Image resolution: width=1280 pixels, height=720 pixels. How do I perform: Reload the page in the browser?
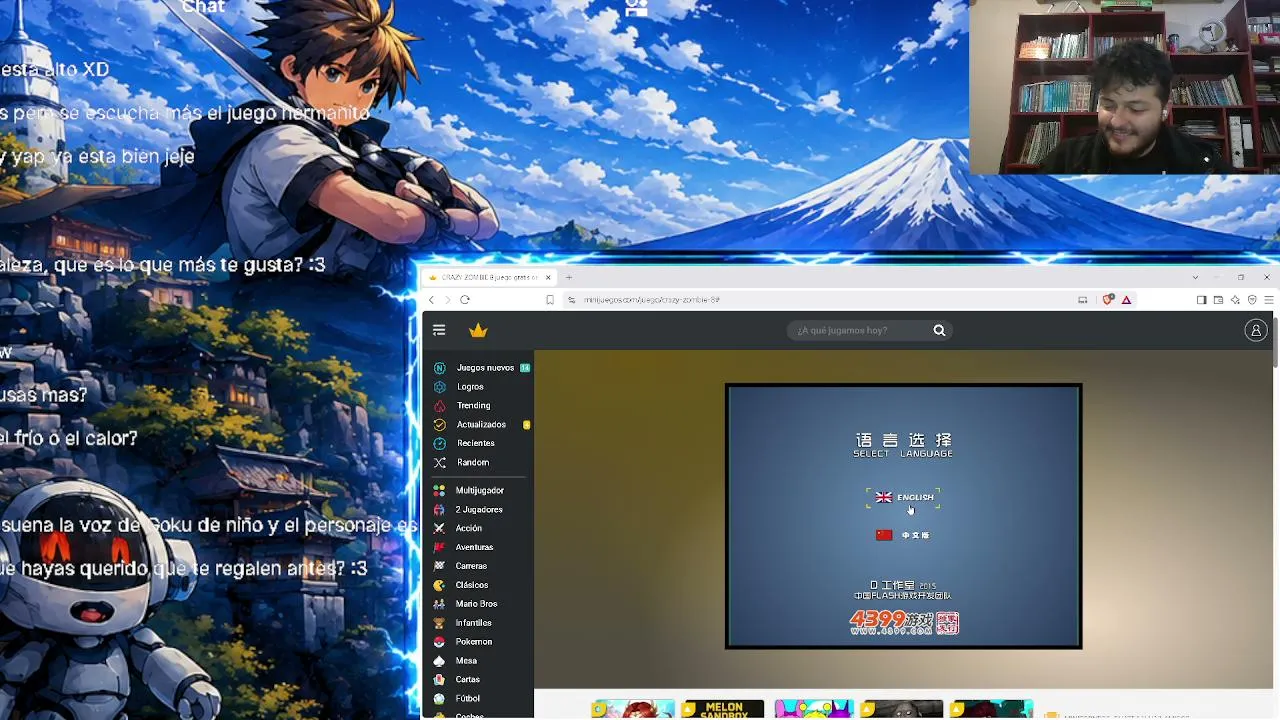point(465,299)
